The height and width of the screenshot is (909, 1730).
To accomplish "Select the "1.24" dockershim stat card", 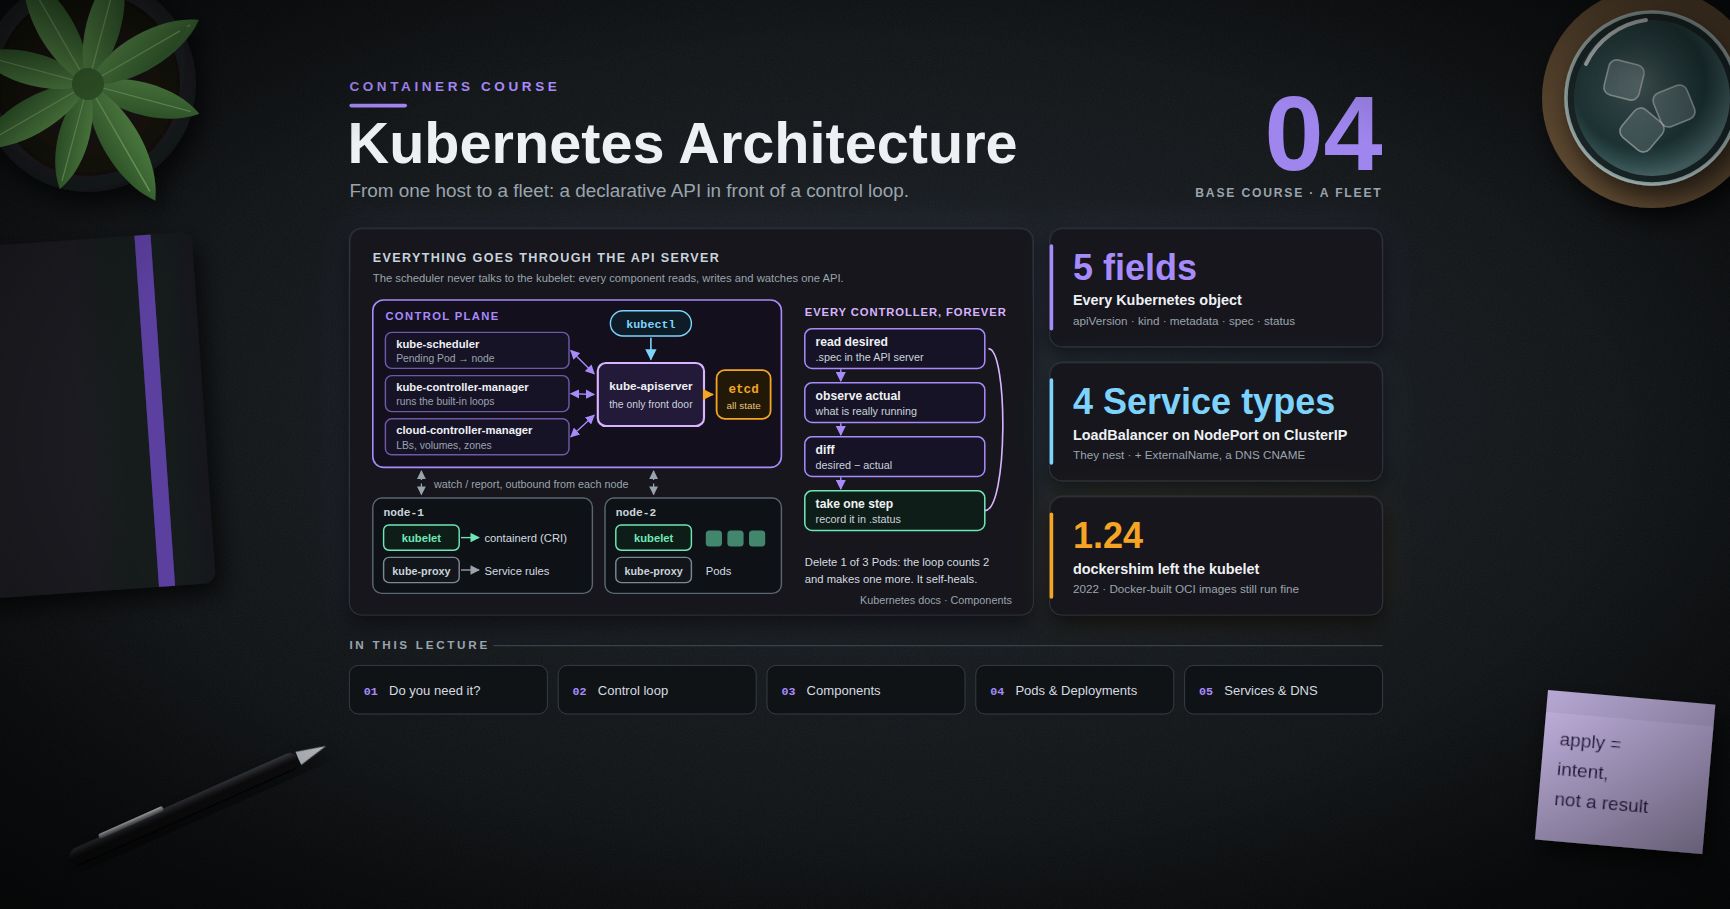I will [1216, 556].
